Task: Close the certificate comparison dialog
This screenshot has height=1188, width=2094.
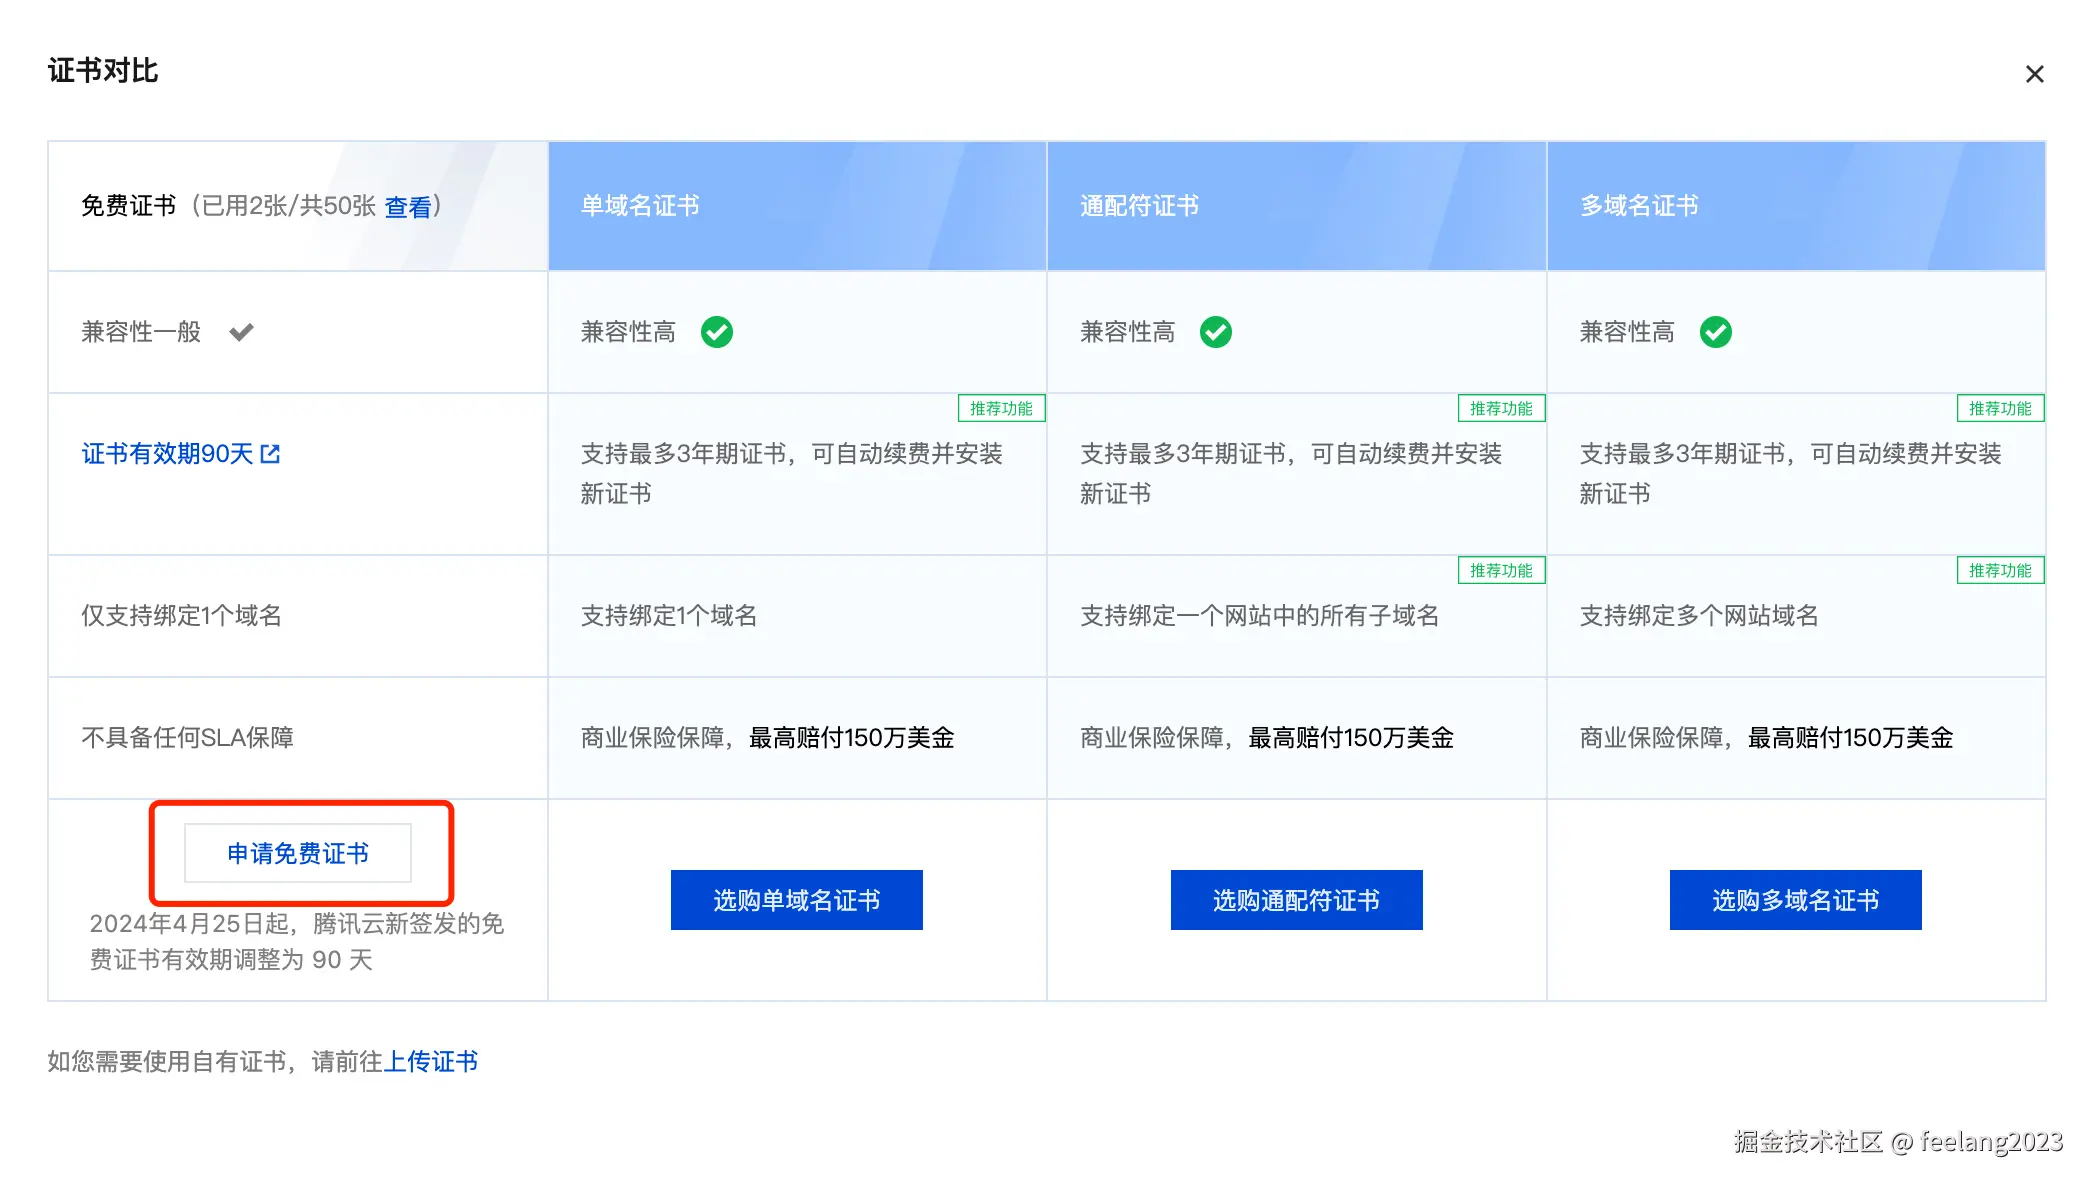Action: point(2033,75)
